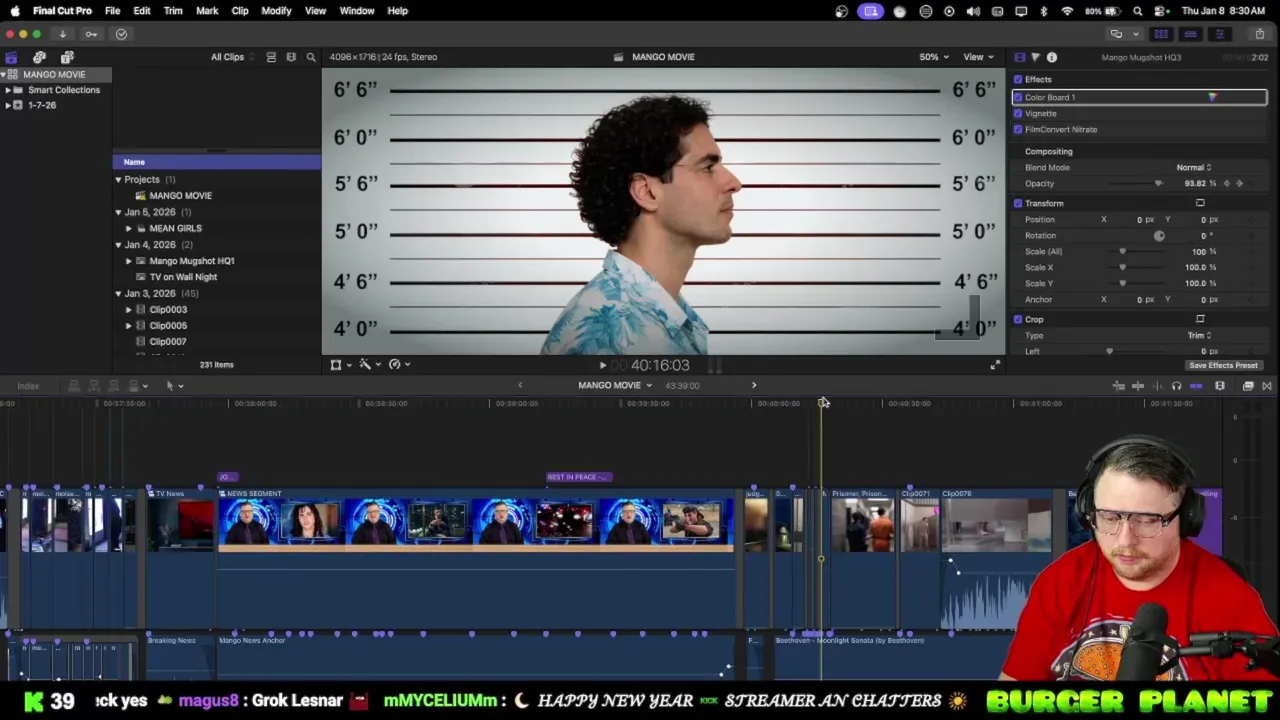Image resolution: width=1280 pixels, height=720 pixels.
Task: Open the Edit menu
Action: pos(142,11)
